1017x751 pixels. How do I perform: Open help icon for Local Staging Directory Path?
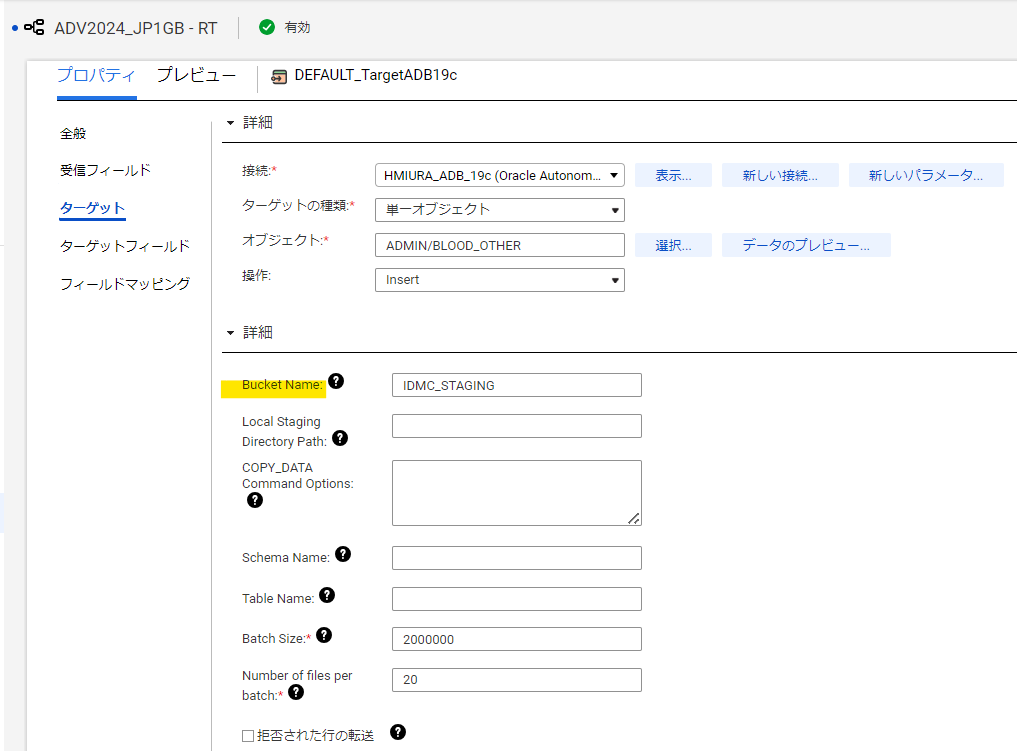click(340, 438)
